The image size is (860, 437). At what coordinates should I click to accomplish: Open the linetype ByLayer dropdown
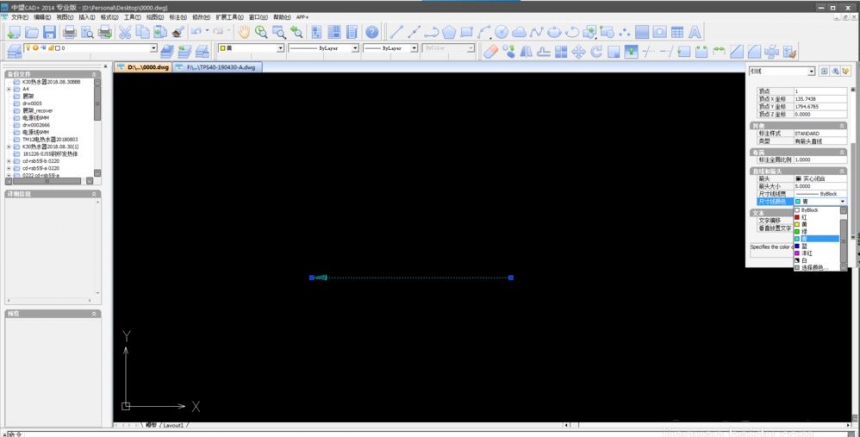354,48
